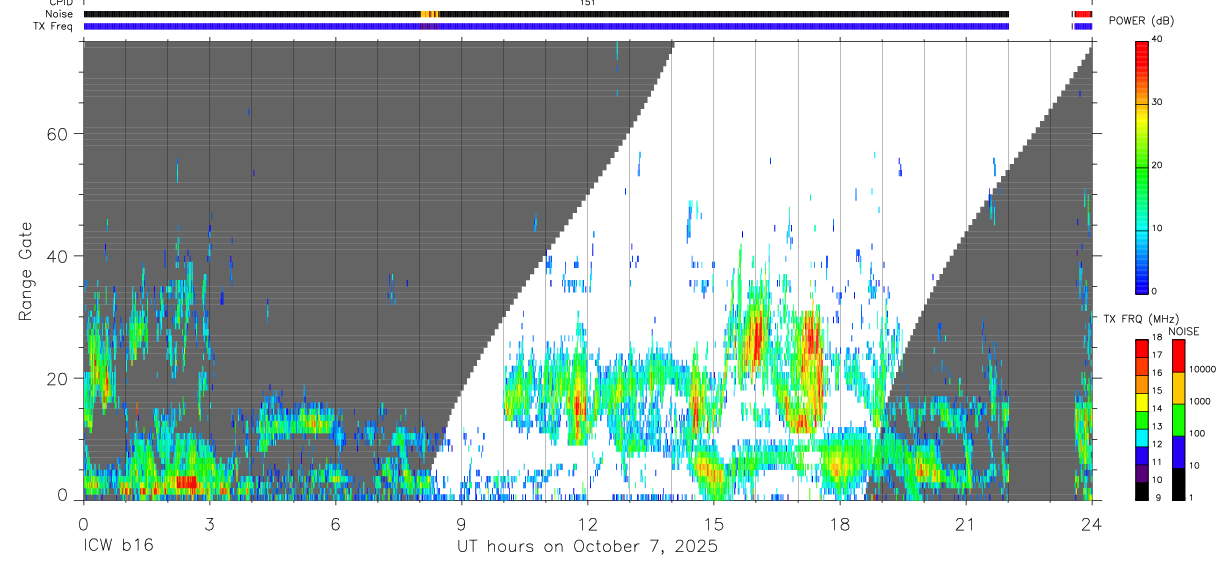Click the ICW b16 radar label

[x=118, y=547]
